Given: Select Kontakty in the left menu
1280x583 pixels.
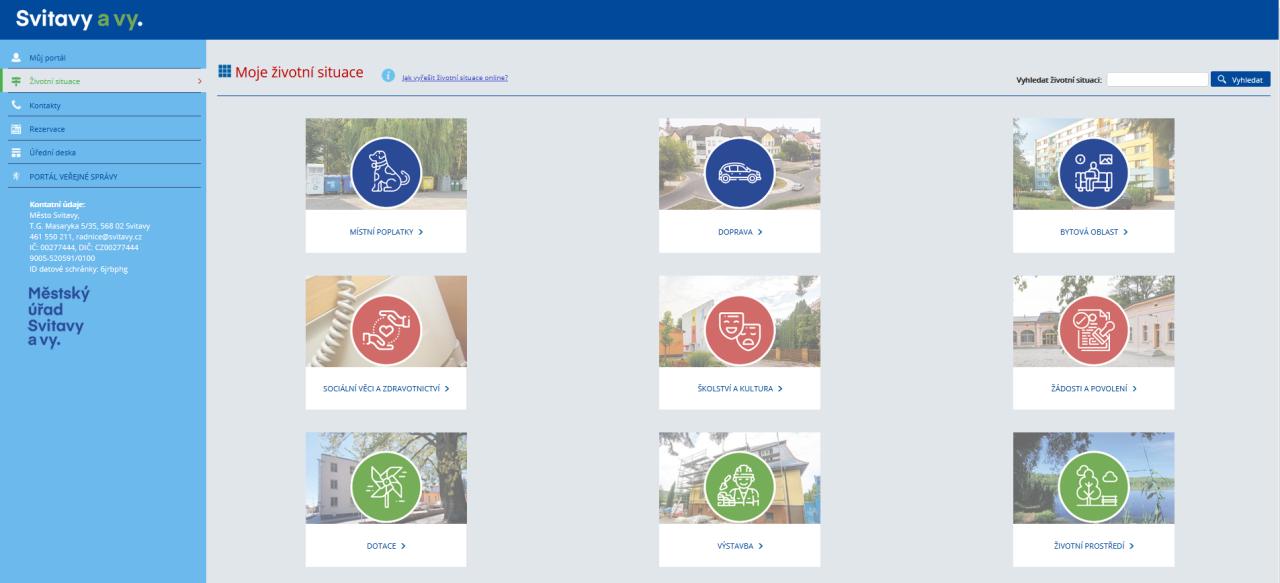Looking at the screenshot, I should click(46, 105).
